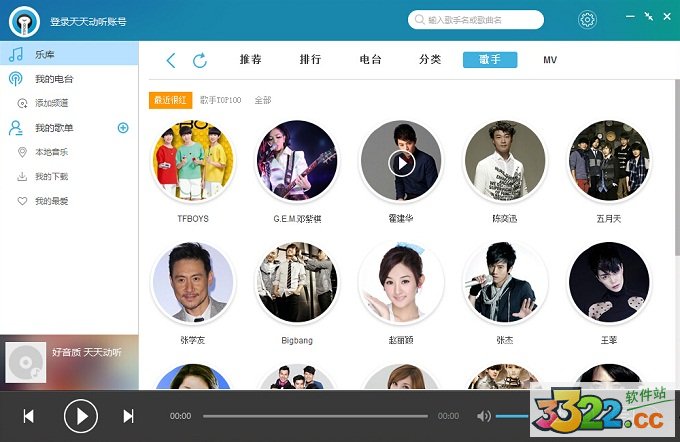The width and height of the screenshot is (680, 442).
Task: Click the TTPlayer logo avatar
Action: (x=25, y=21)
